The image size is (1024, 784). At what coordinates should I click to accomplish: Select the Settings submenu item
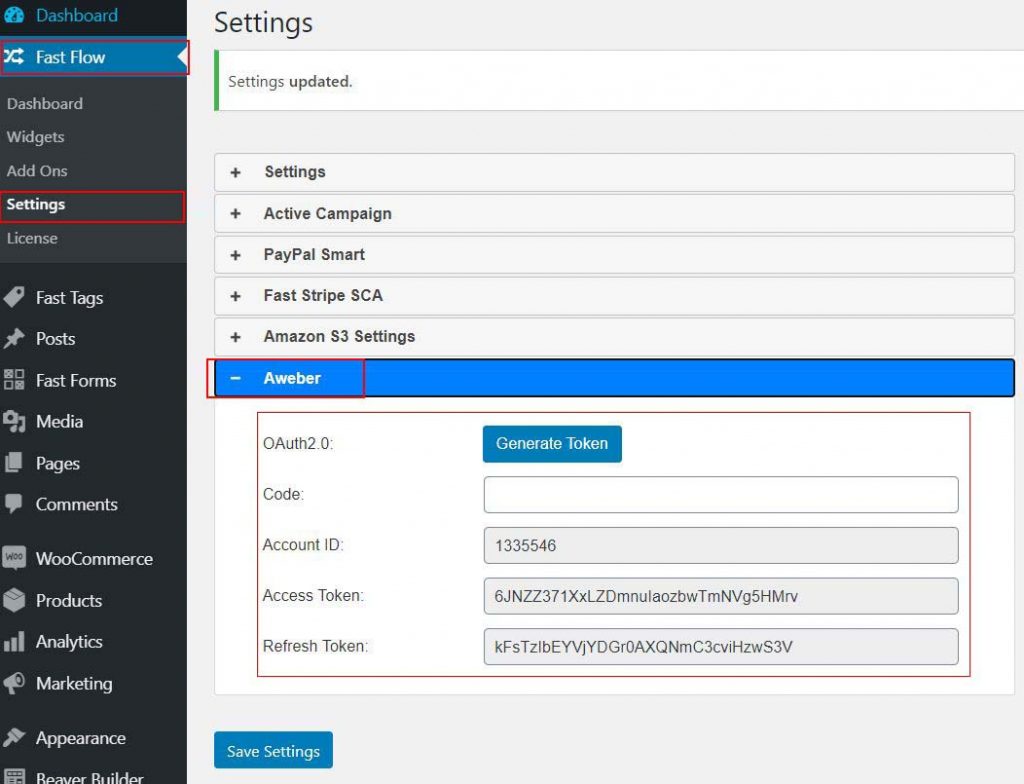coord(36,204)
